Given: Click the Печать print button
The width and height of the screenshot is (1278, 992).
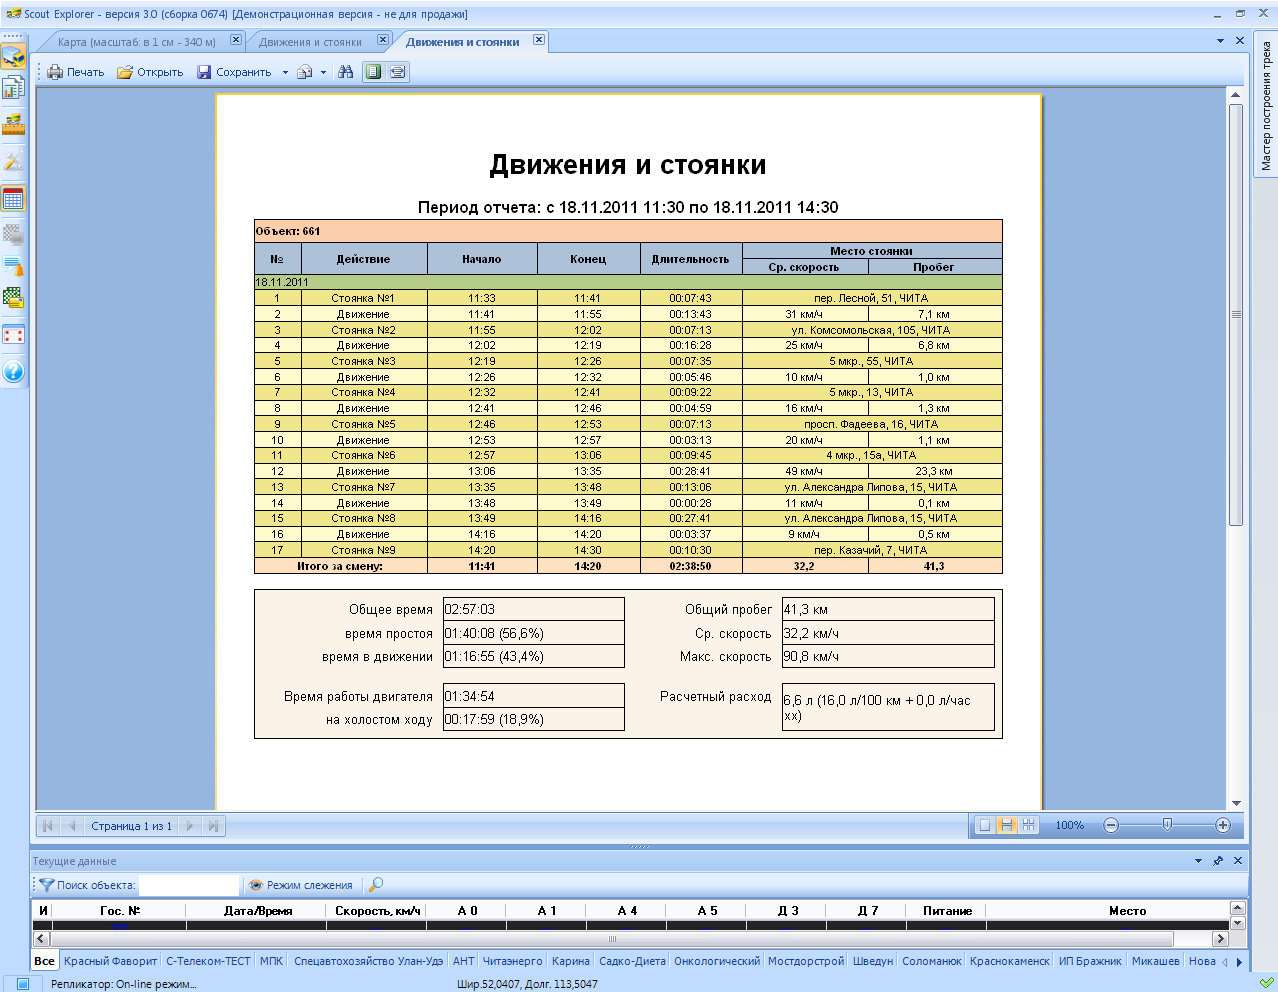Looking at the screenshot, I should pyautogui.click(x=76, y=72).
